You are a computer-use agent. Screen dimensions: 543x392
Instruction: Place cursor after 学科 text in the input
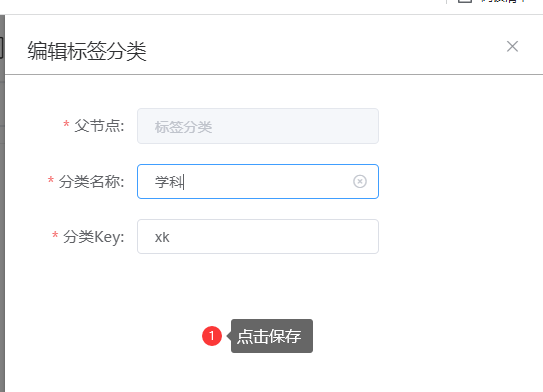pyautogui.click(x=184, y=182)
